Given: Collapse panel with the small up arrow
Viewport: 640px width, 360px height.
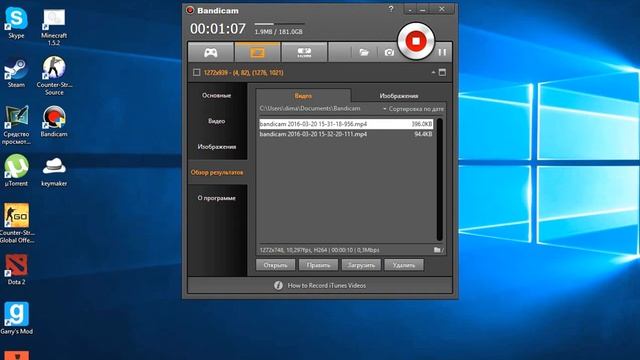Looking at the screenshot, I should pyautogui.click(x=433, y=72).
